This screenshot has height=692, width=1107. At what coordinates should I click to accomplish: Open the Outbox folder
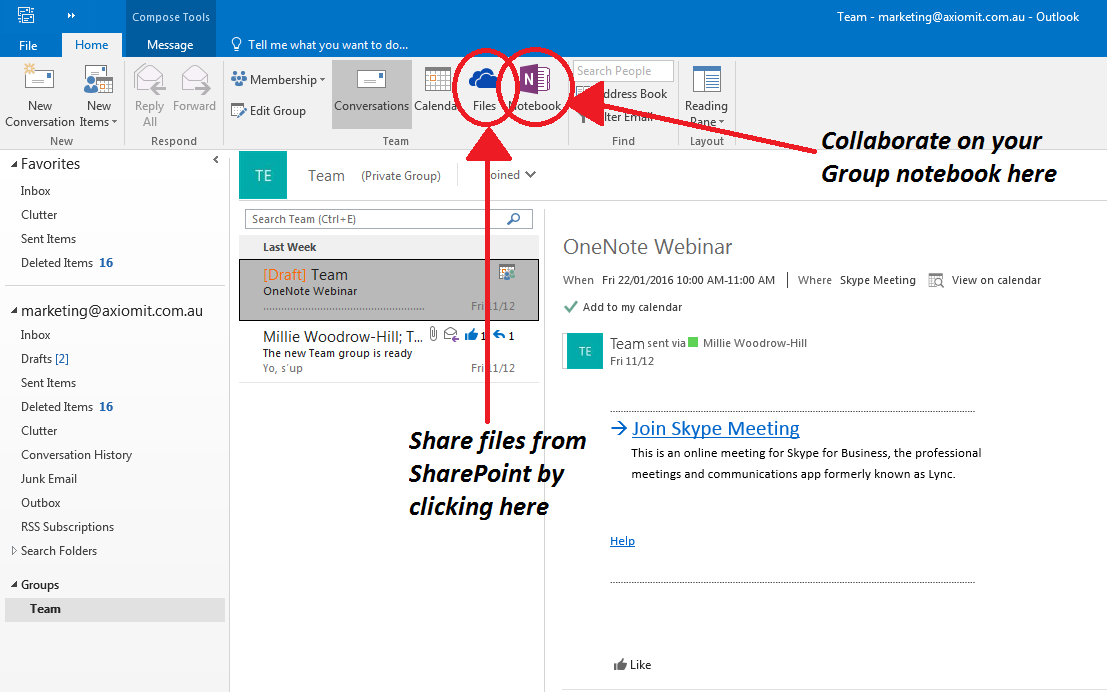tap(40, 503)
